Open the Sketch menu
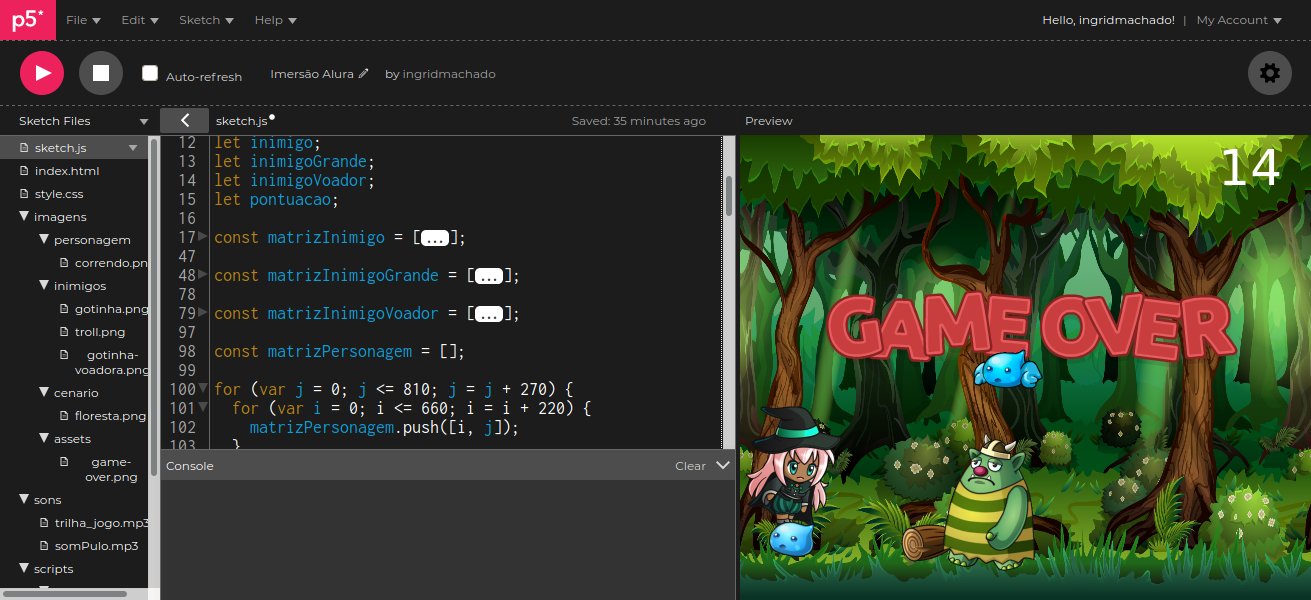 pyautogui.click(x=206, y=20)
